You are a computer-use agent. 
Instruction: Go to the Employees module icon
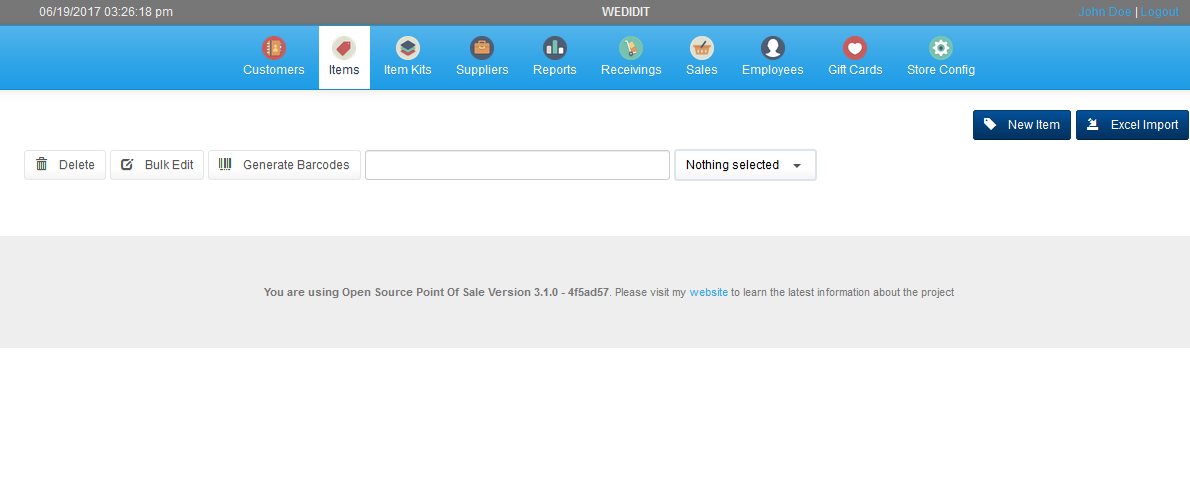coord(773,49)
